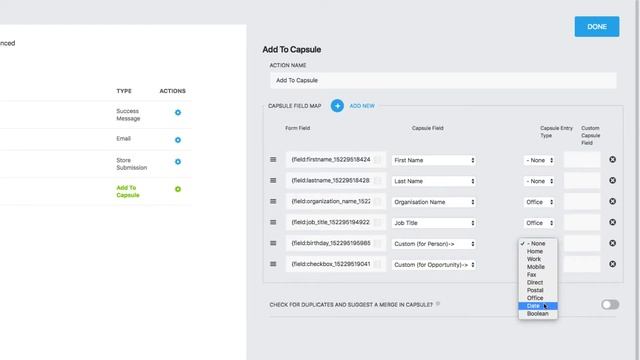640x360 pixels.
Task: Click drag handle of lastname field row
Action: tap(273, 180)
